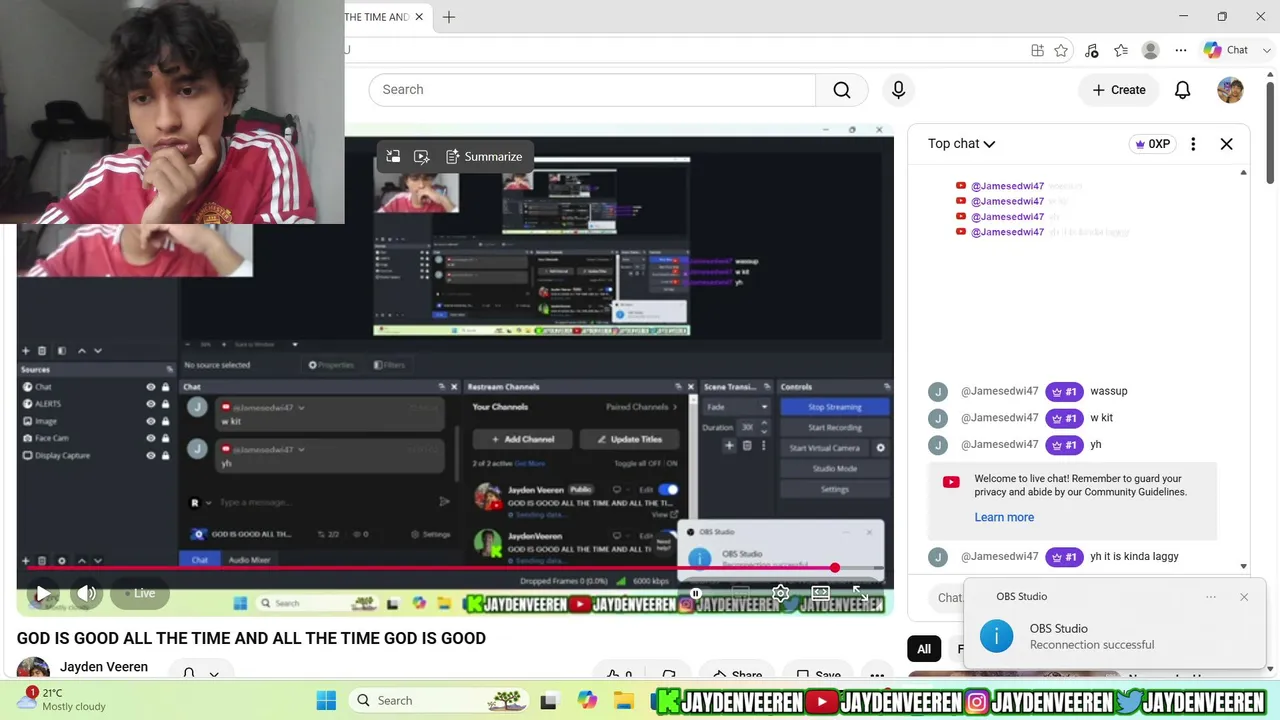Click Update Titles in the video's Restream panel
This screenshot has width=1280, height=720.
pos(629,439)
